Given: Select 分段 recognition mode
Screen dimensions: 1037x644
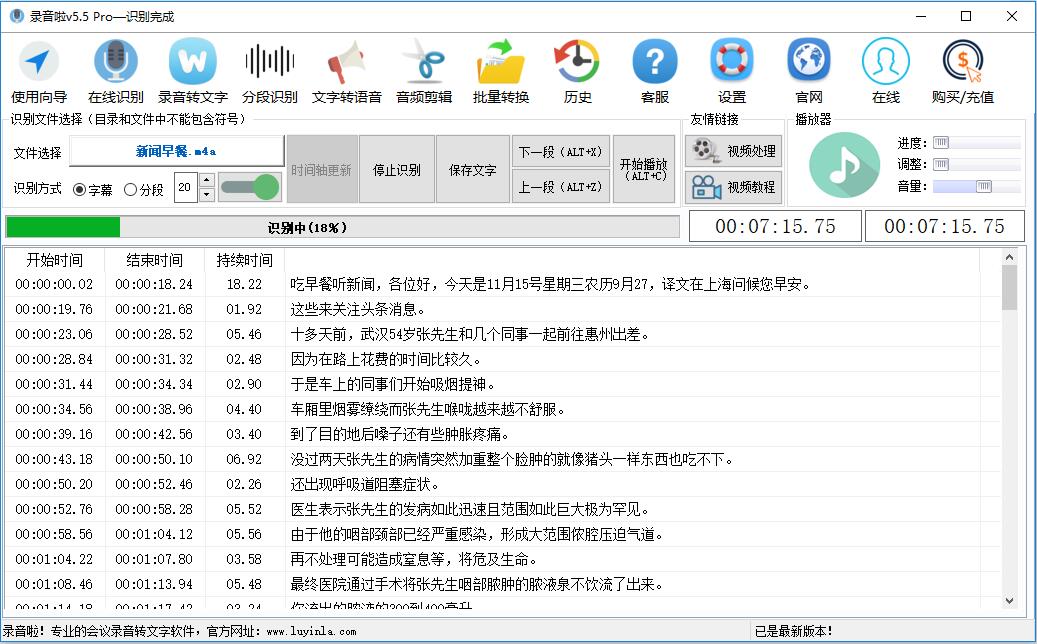Looking at the screenshot, I should click(x=144, y=190).
